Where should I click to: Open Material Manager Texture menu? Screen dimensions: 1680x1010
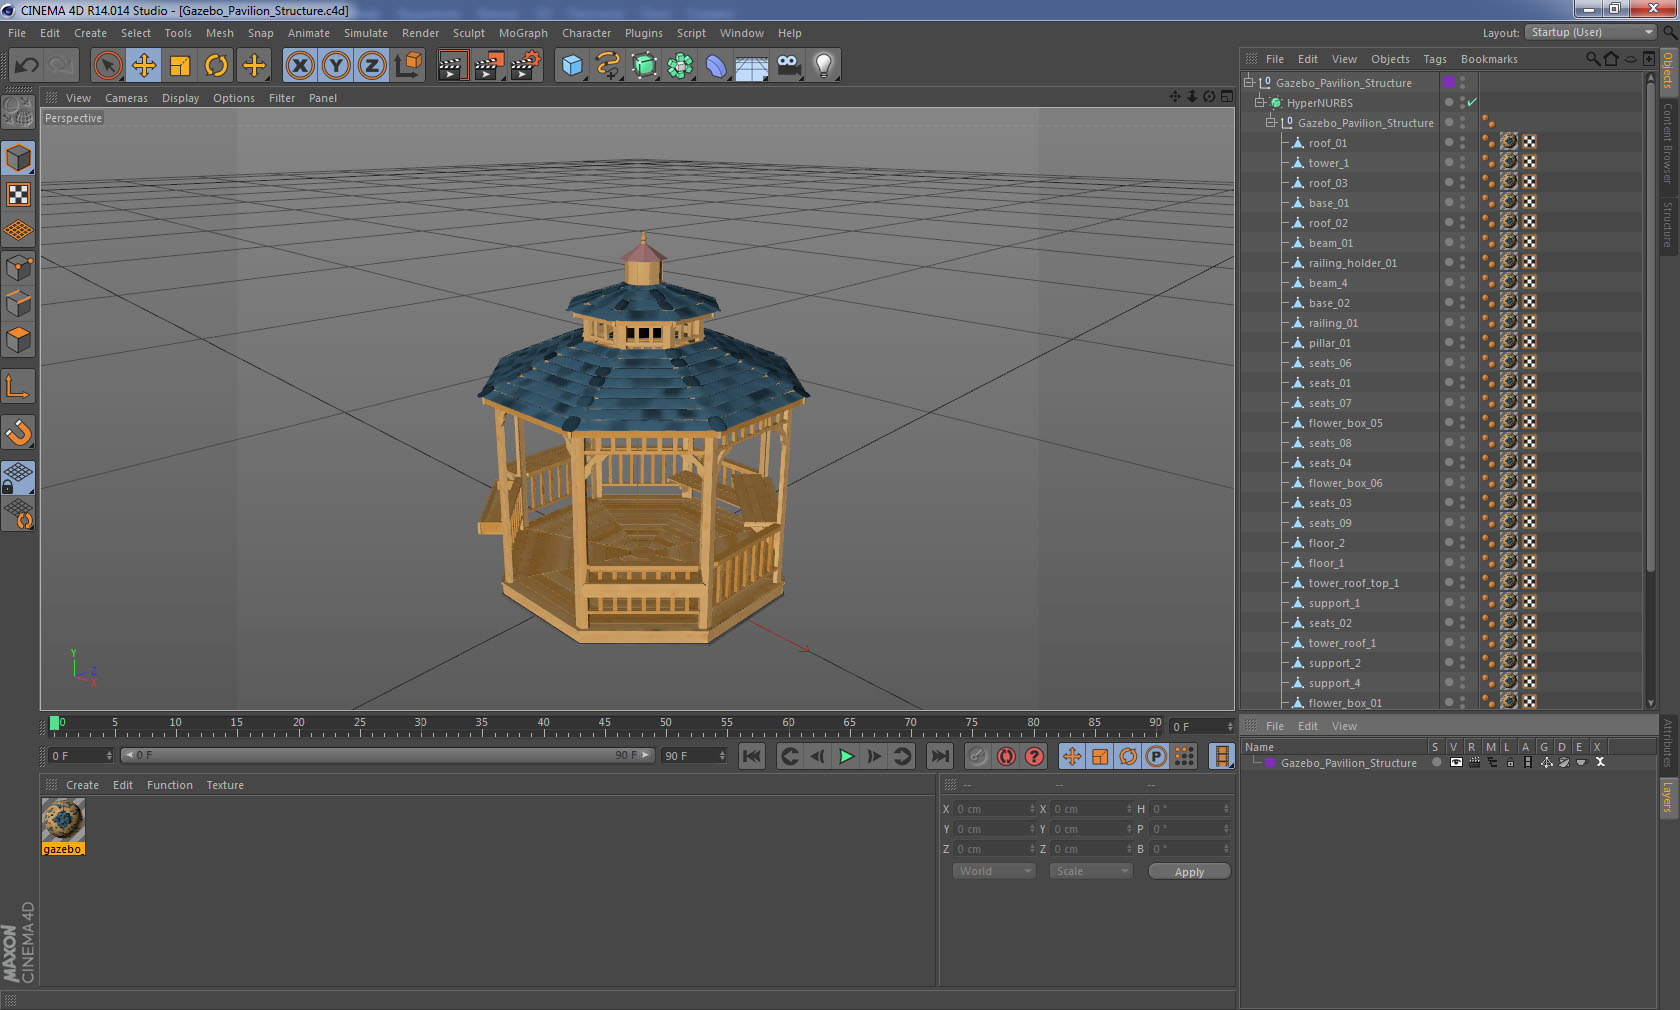point(225,785)
